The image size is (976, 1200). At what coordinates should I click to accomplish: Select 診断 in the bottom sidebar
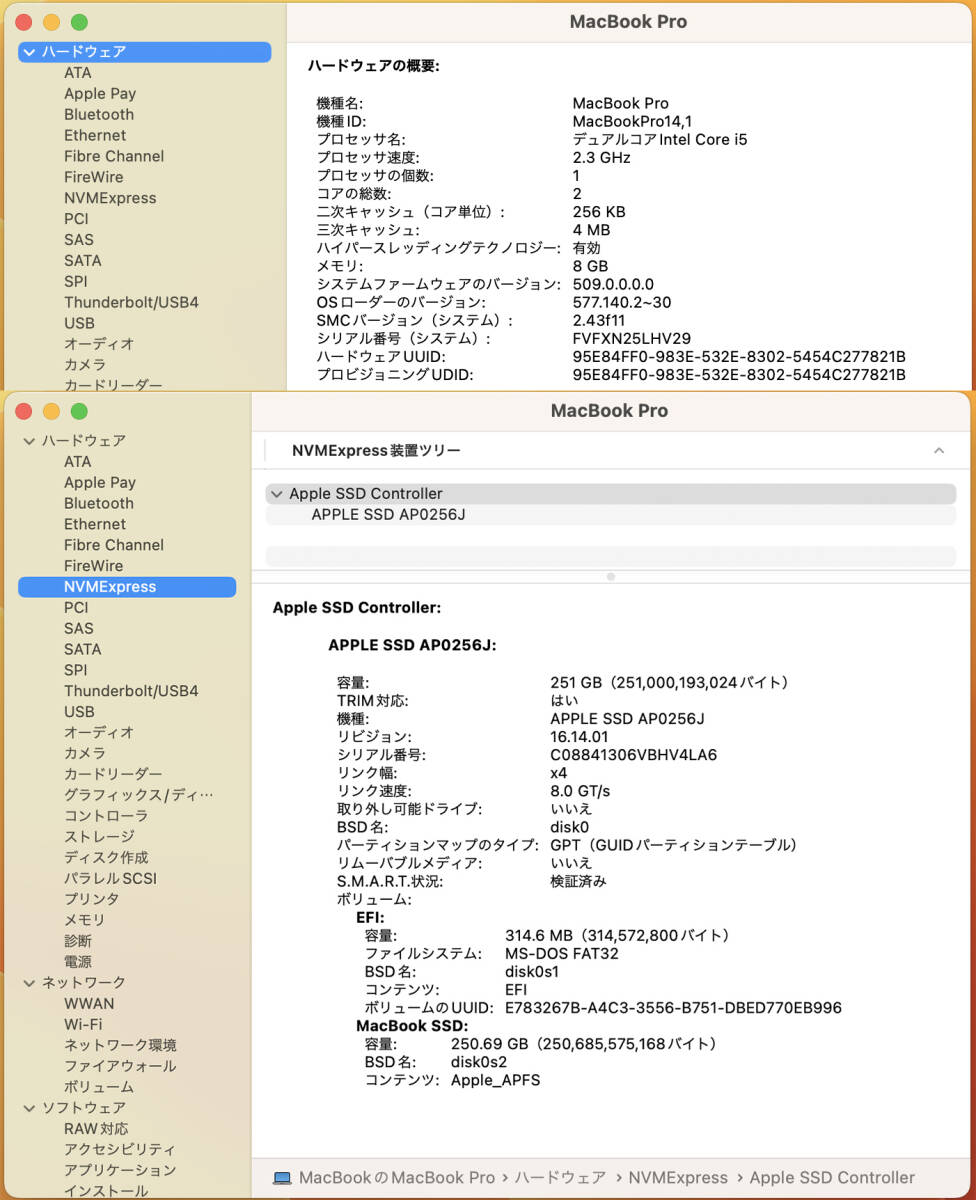point(78,941)
